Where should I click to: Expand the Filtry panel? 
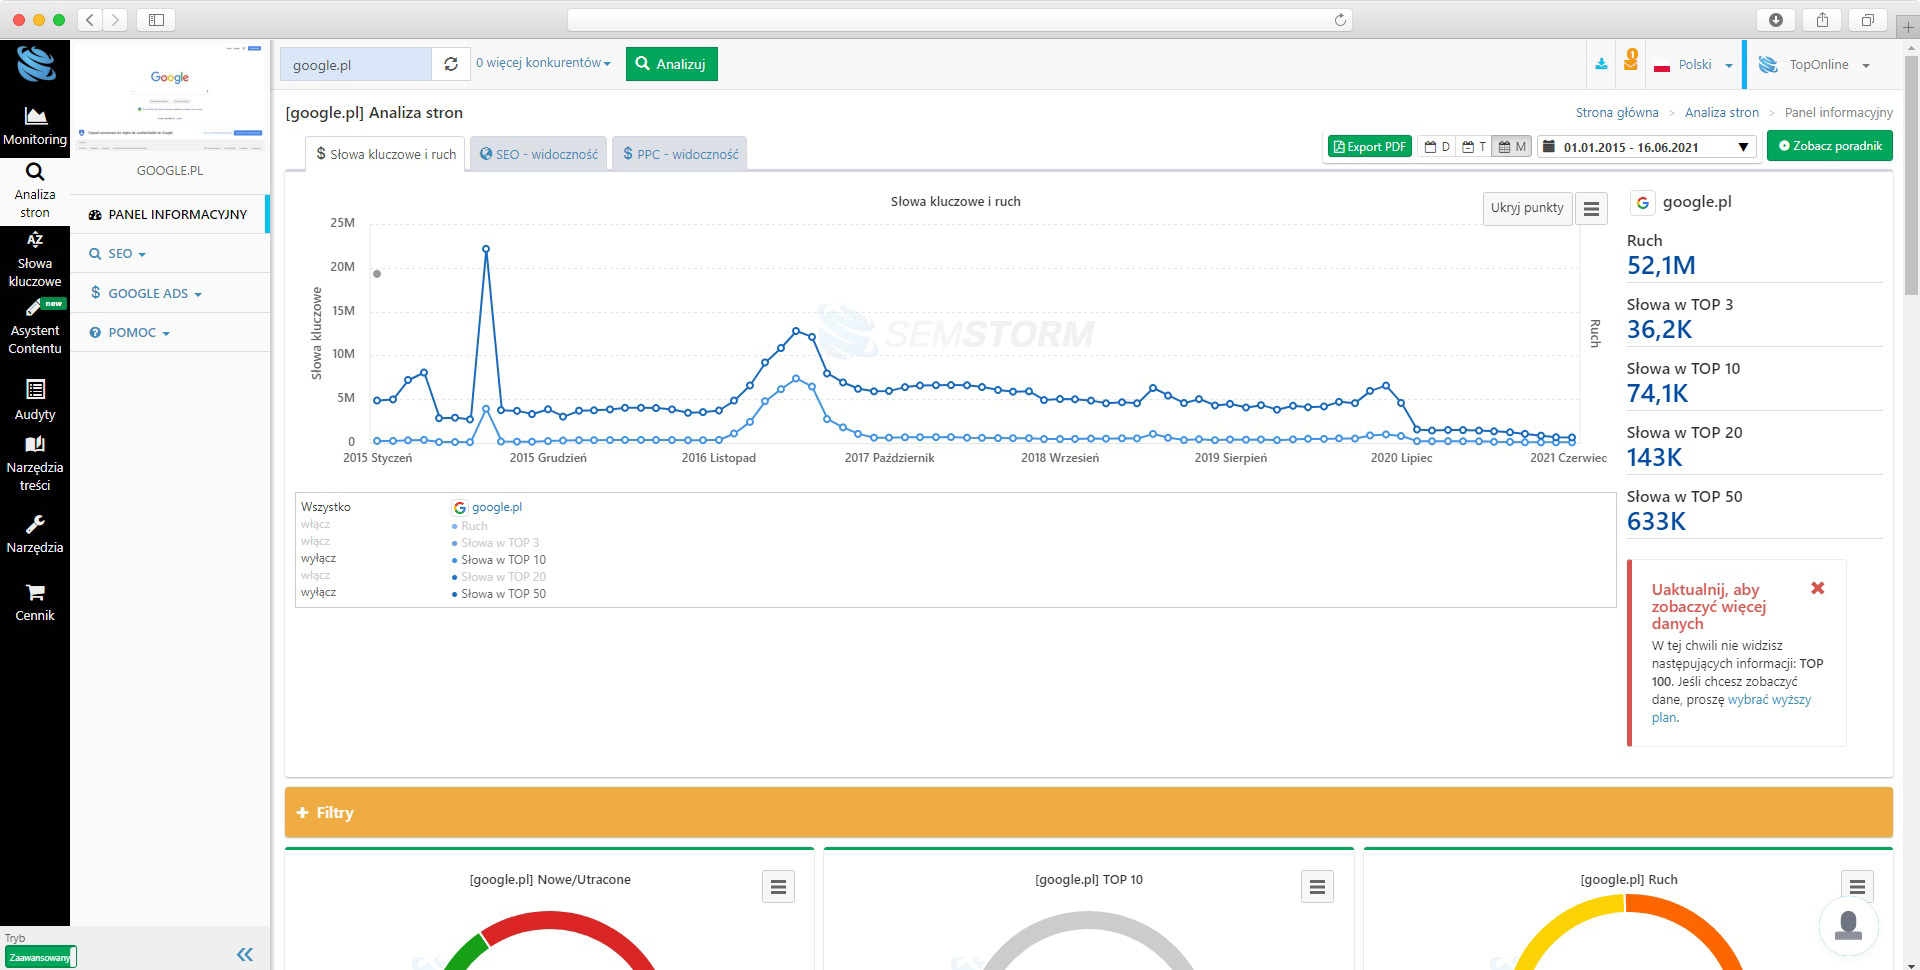pyautogui.click(x=1088, y=812)
